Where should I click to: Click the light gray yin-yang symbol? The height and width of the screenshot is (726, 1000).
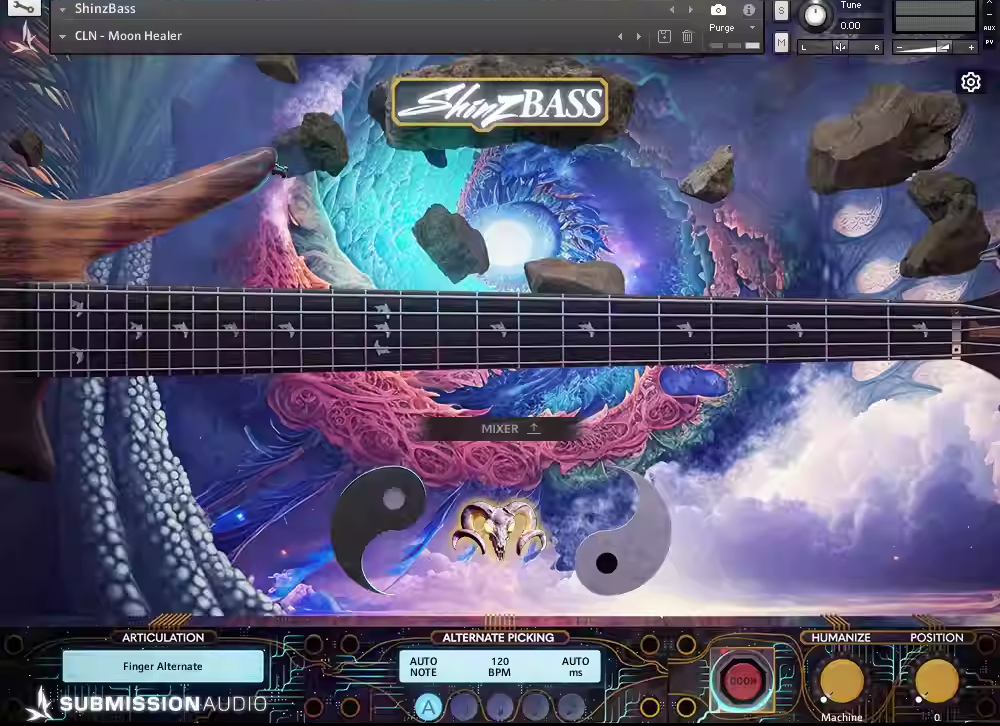pyautogui.click(x=623, y=533)
